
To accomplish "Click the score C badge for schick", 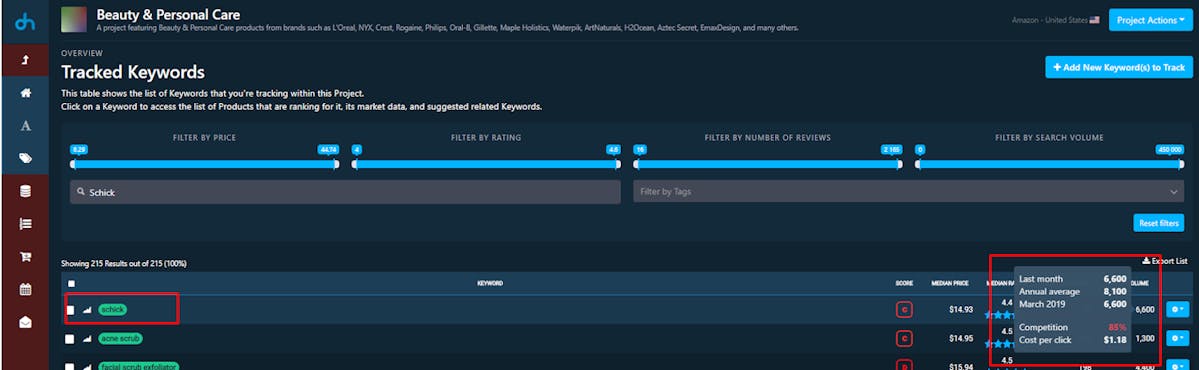I will point(905,310).
